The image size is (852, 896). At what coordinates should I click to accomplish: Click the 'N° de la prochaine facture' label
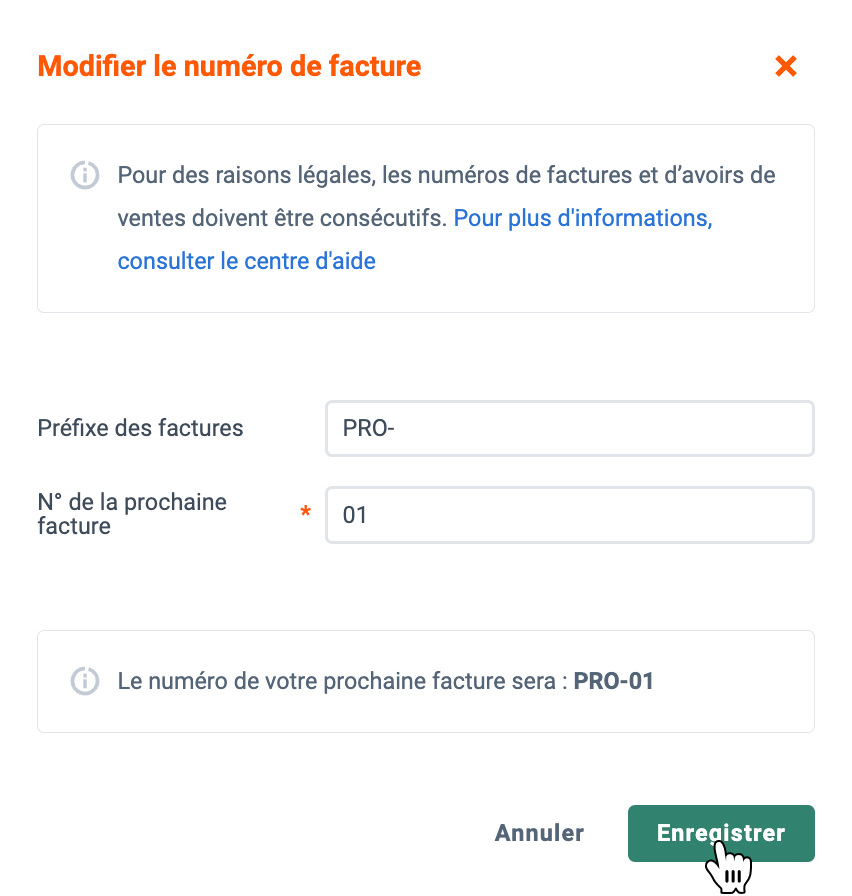coord(132,514)
